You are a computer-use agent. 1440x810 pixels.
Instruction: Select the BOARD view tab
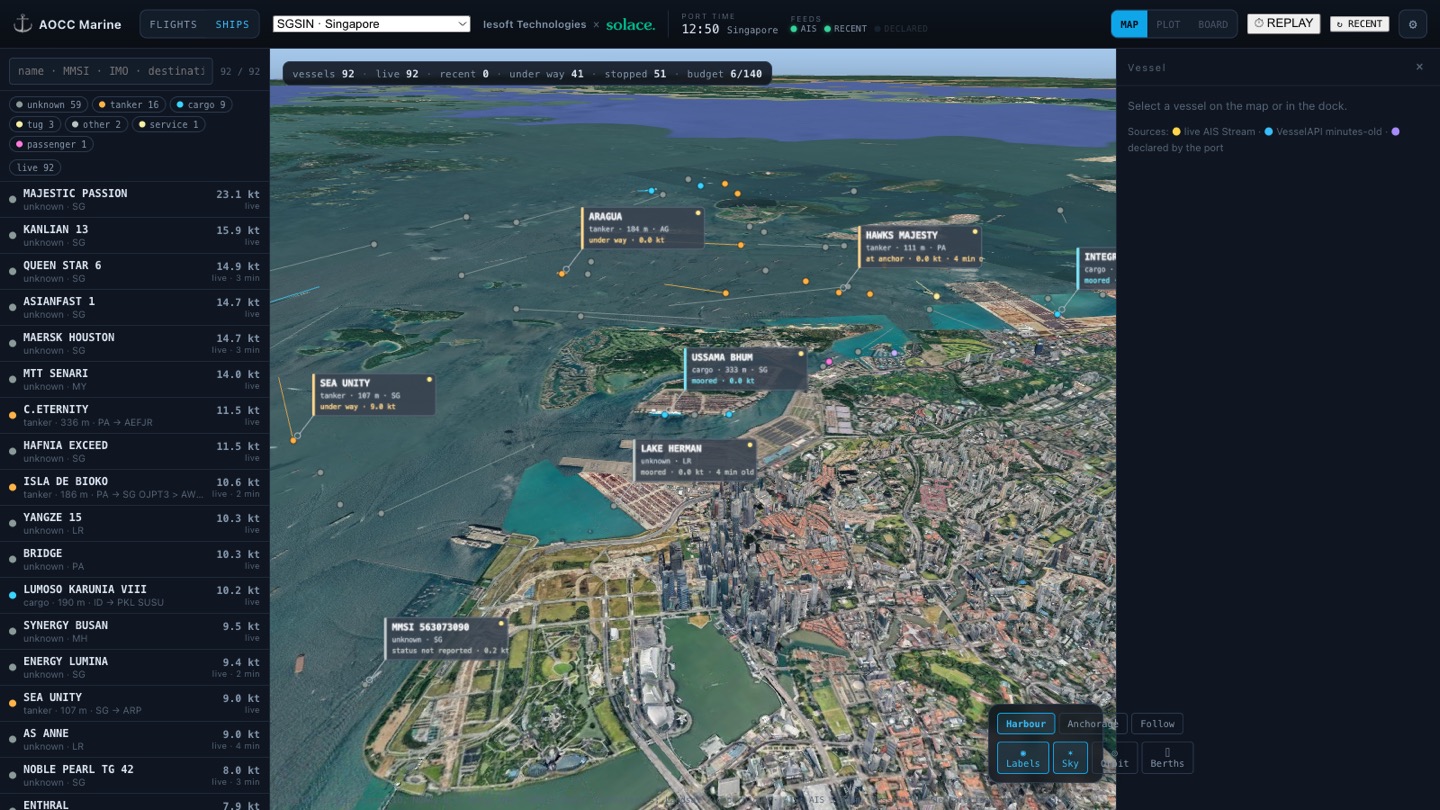pyautogui.click(x=1213, y=24)
